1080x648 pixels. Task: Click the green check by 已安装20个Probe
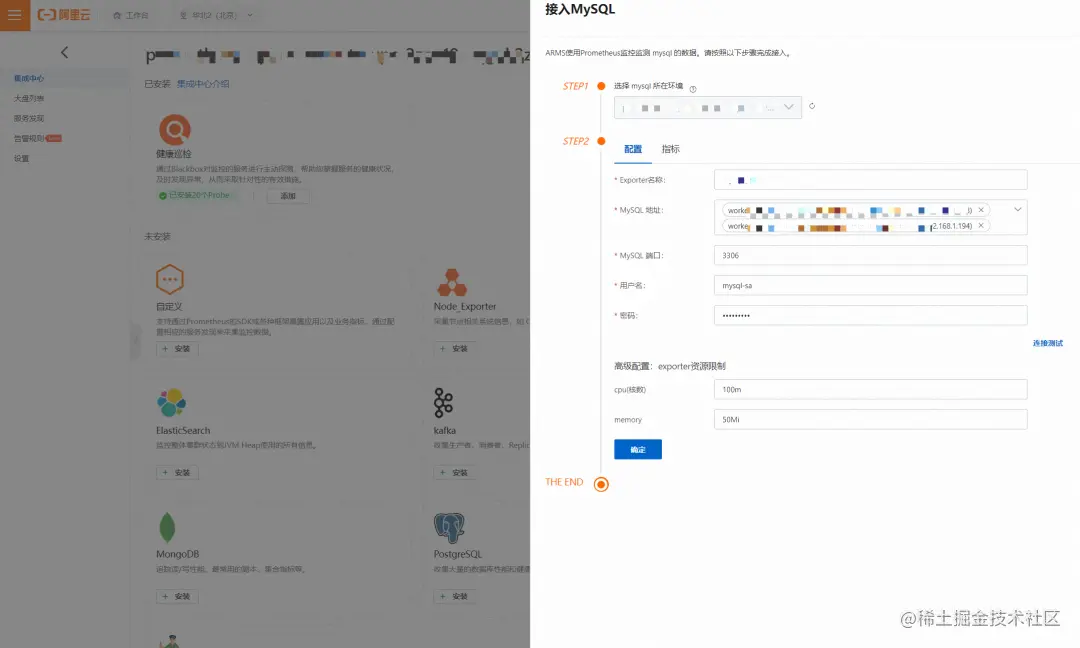(163, 196)
